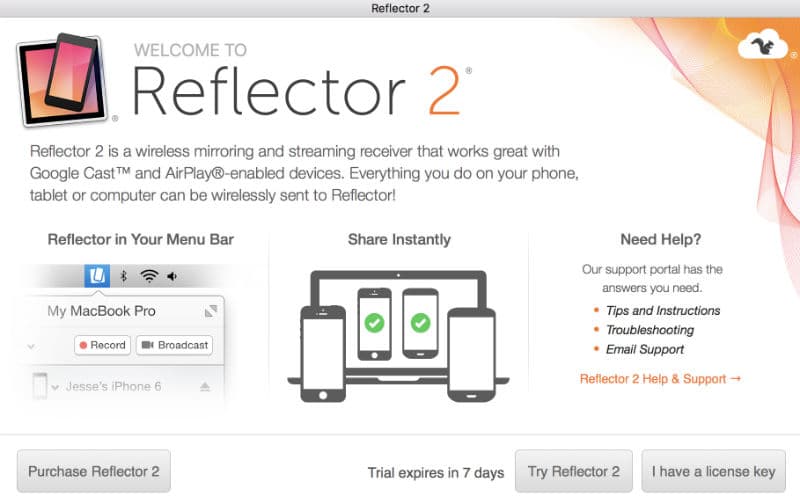Click the left green checkmark phone
This screenshot has width=800, height=504.
pos(374,323)
